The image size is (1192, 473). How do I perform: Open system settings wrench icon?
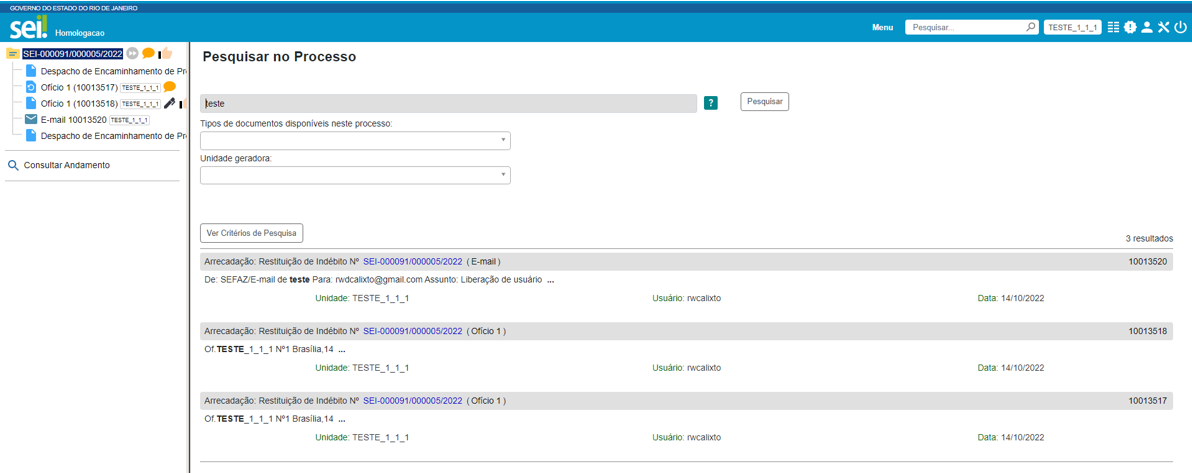pyautogui.click(x=1163, y=28)
